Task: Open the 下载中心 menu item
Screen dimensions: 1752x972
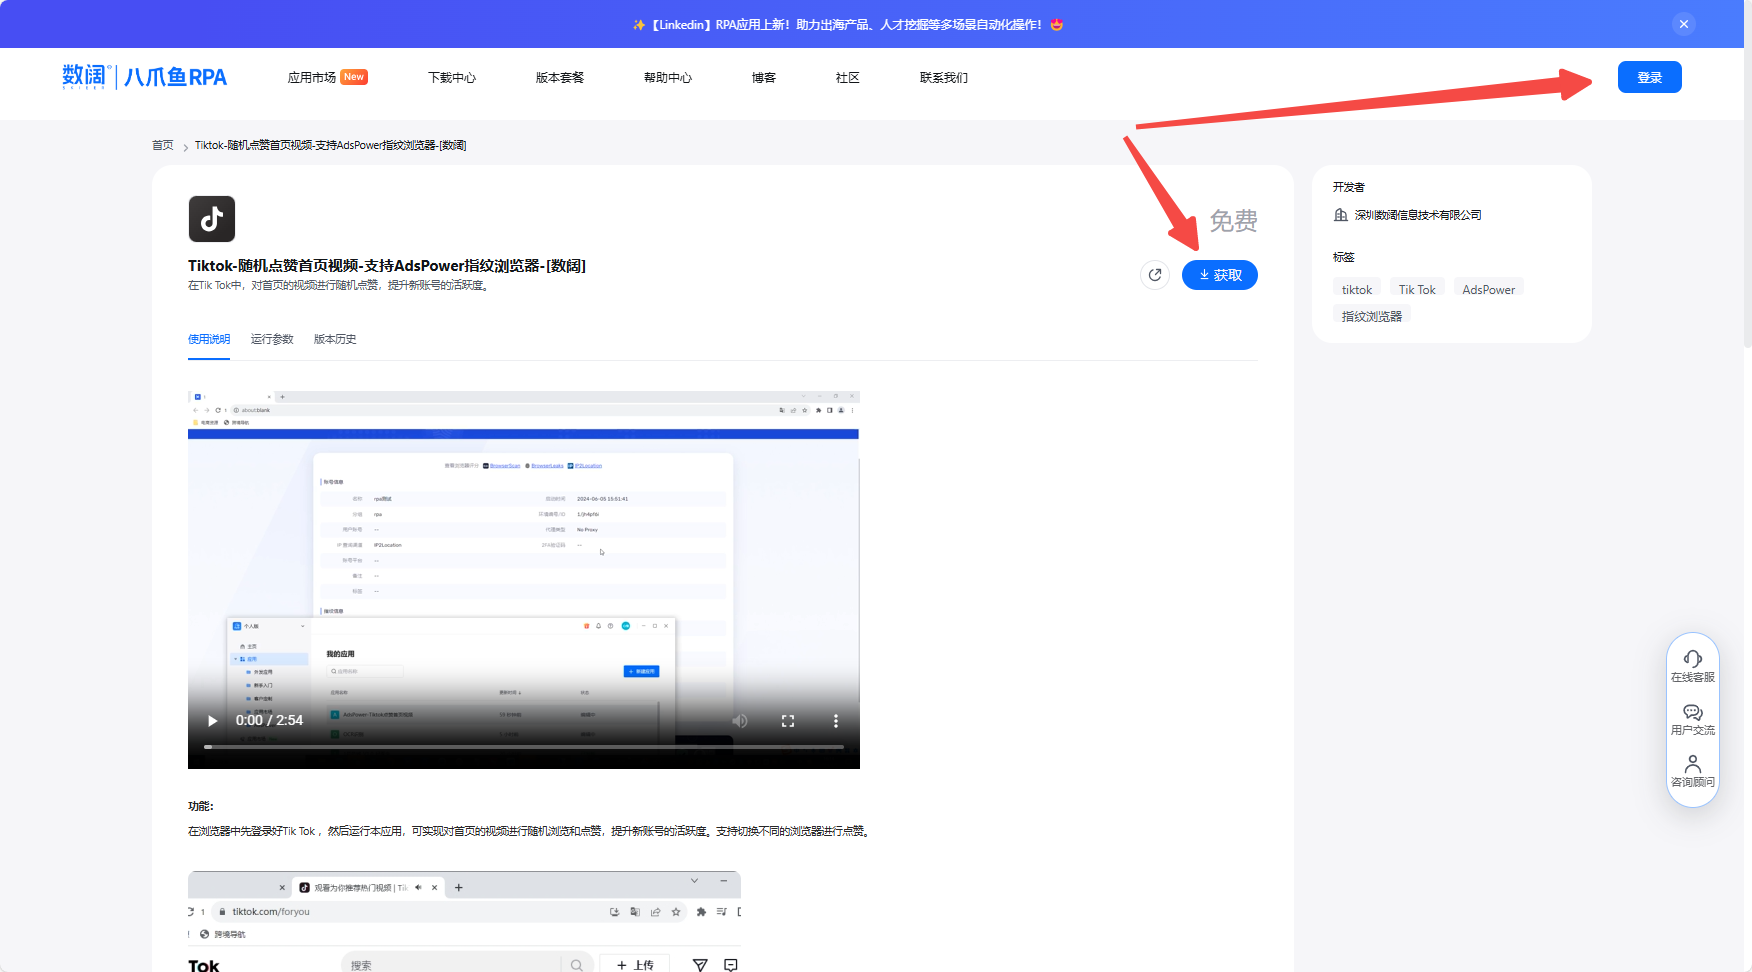Action: [452, 77]
